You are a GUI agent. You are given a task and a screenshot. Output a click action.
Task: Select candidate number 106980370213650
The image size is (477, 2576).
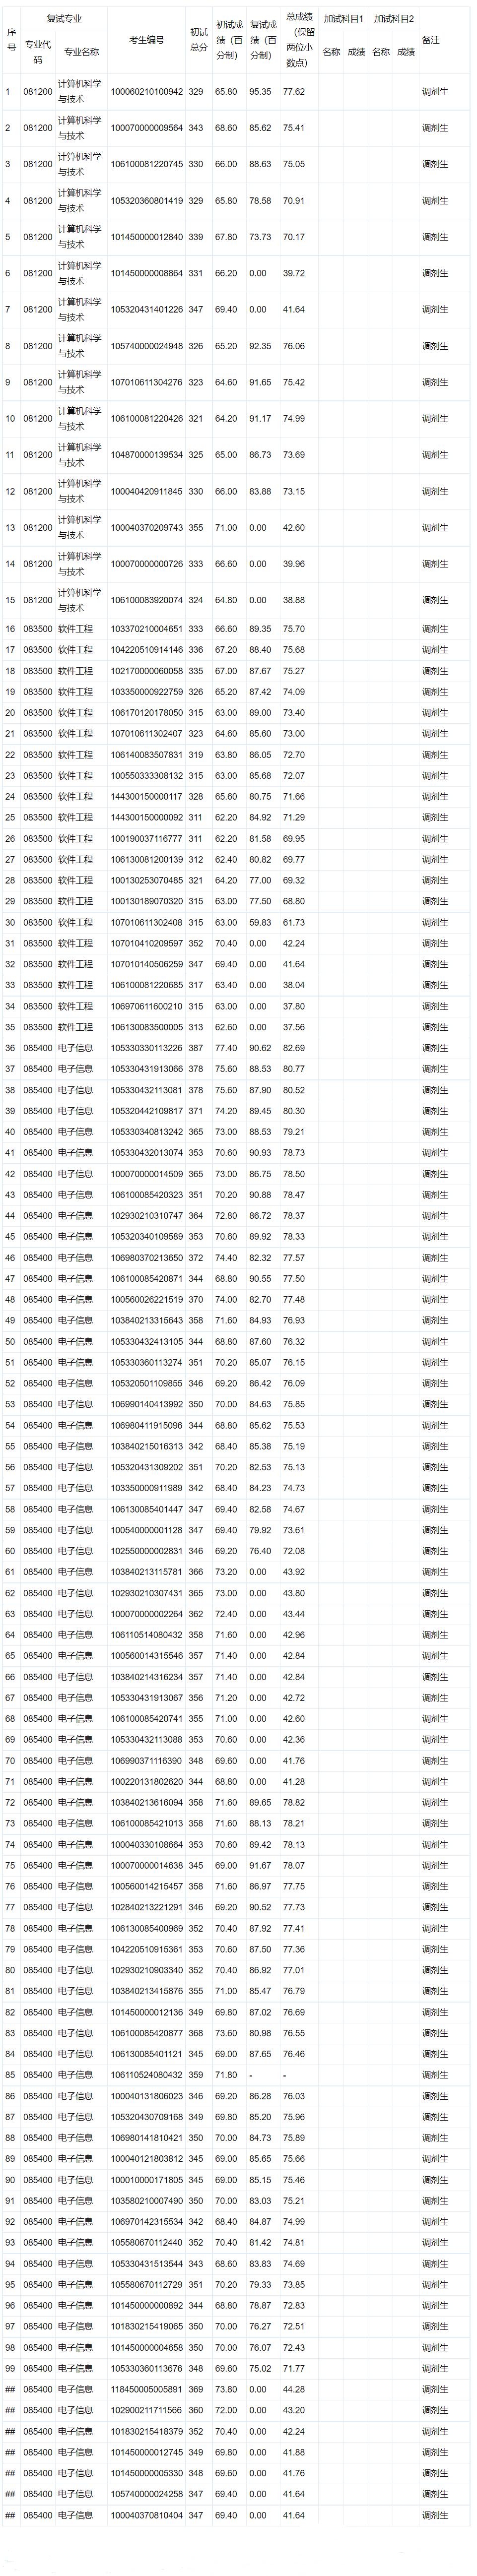(x=146, y=1258)
